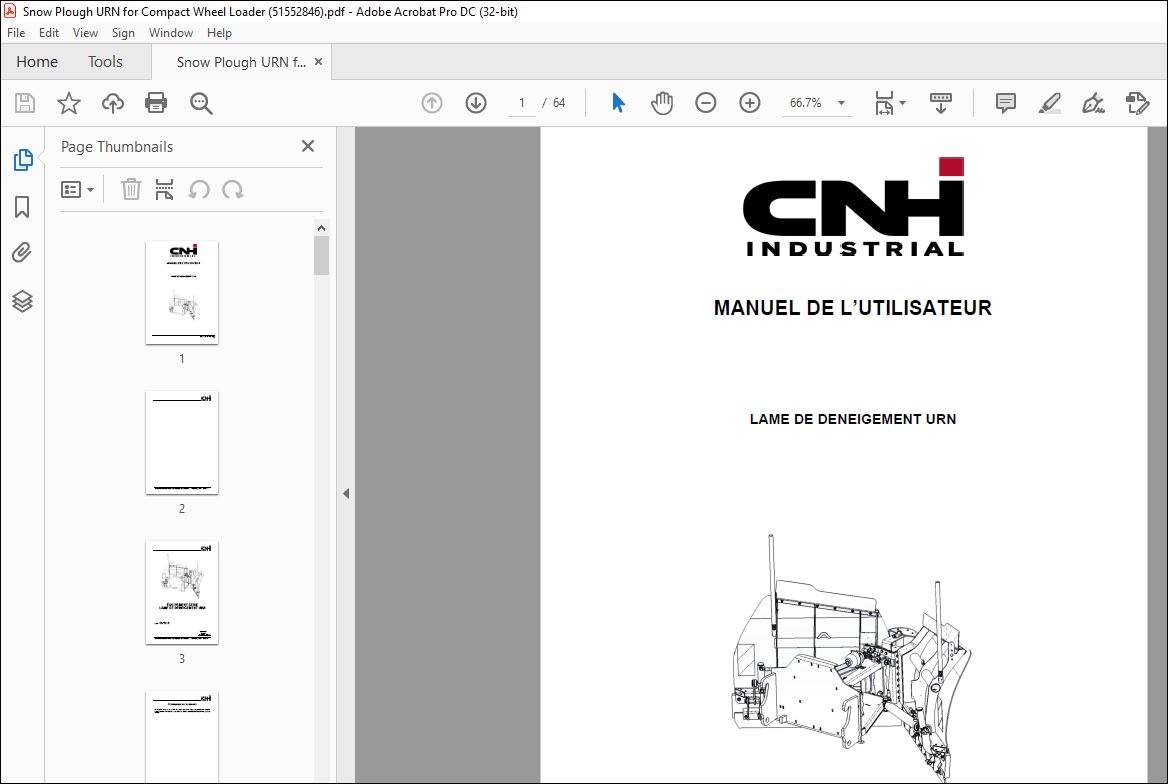
Task: Open the Bookmarks sidebar panel
Action: coord(22,206)
